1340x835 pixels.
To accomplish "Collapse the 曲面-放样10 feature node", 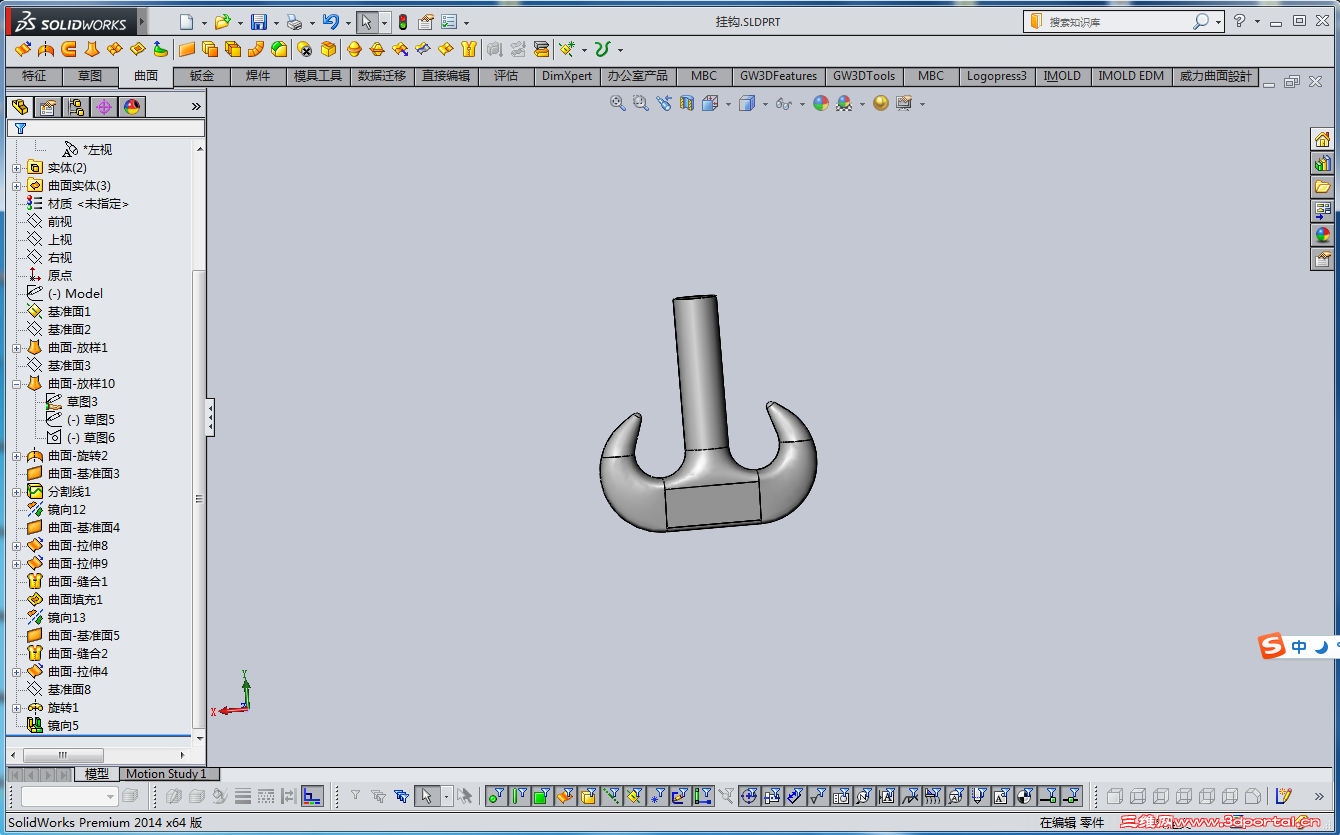I will point(17,384).
